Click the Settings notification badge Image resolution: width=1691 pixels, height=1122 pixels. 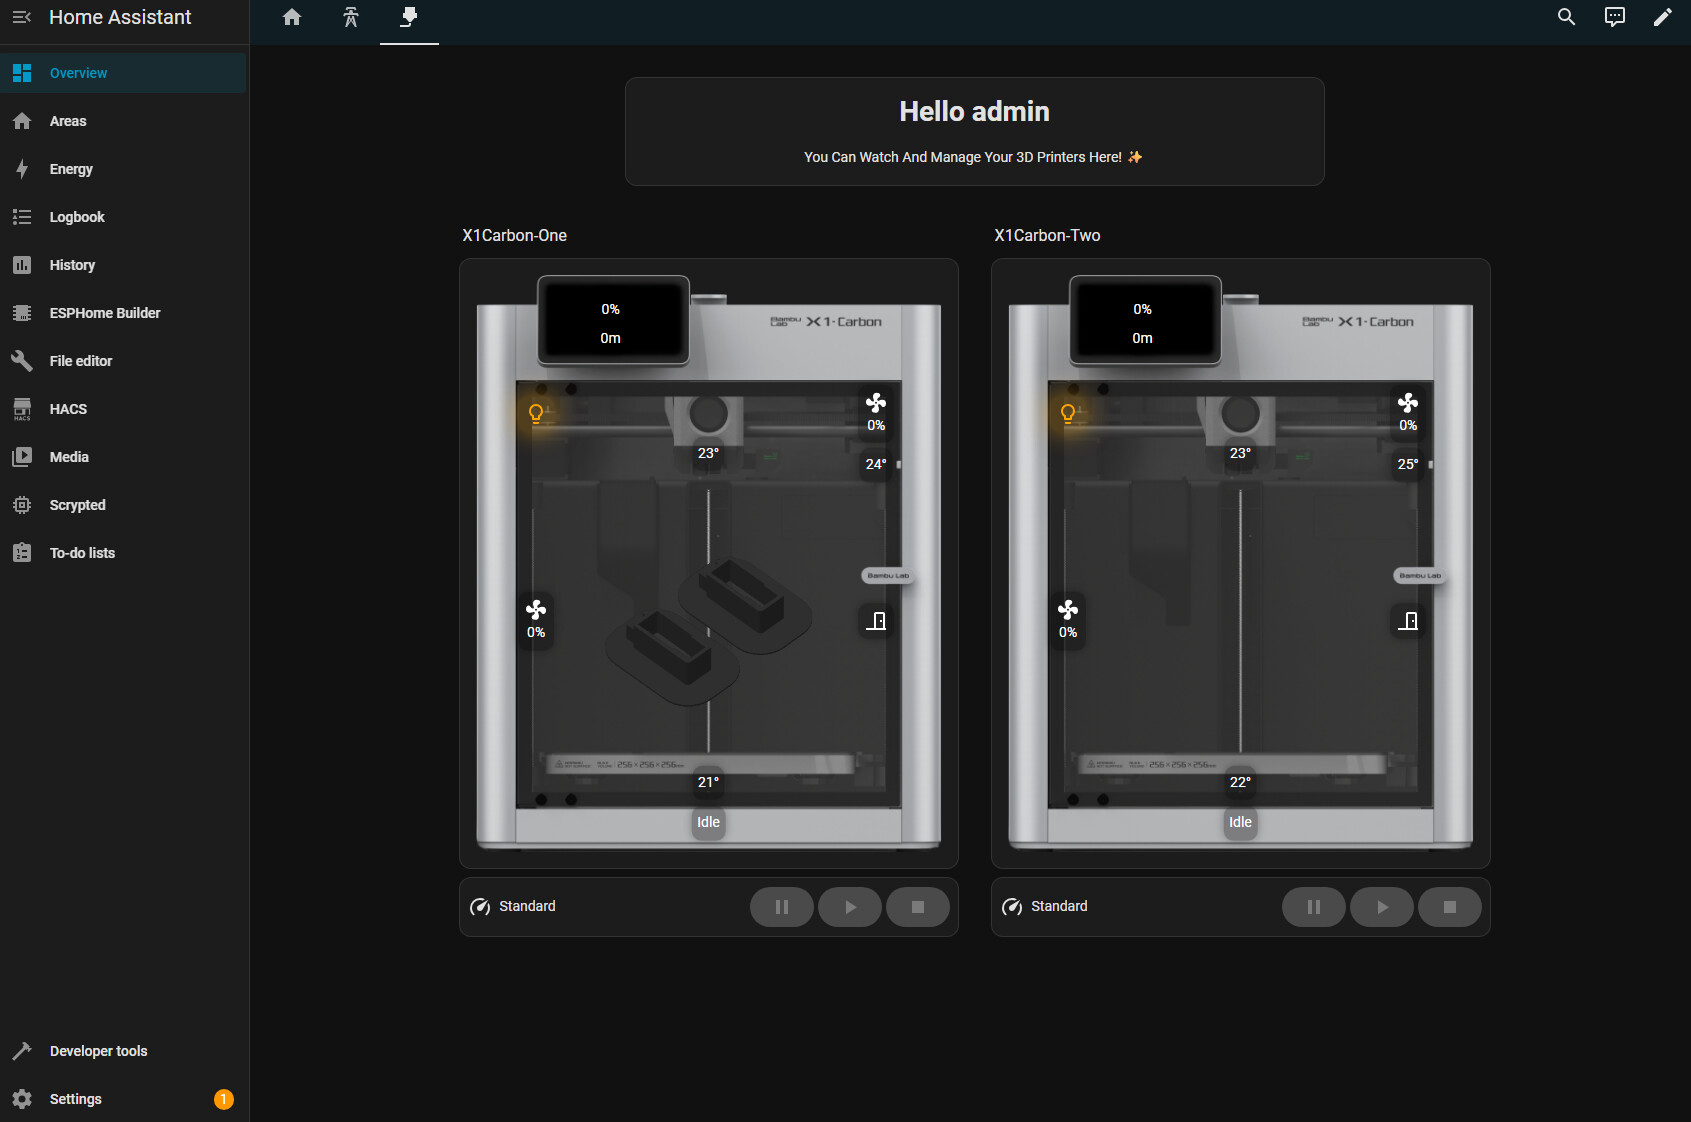(224, 1099)
